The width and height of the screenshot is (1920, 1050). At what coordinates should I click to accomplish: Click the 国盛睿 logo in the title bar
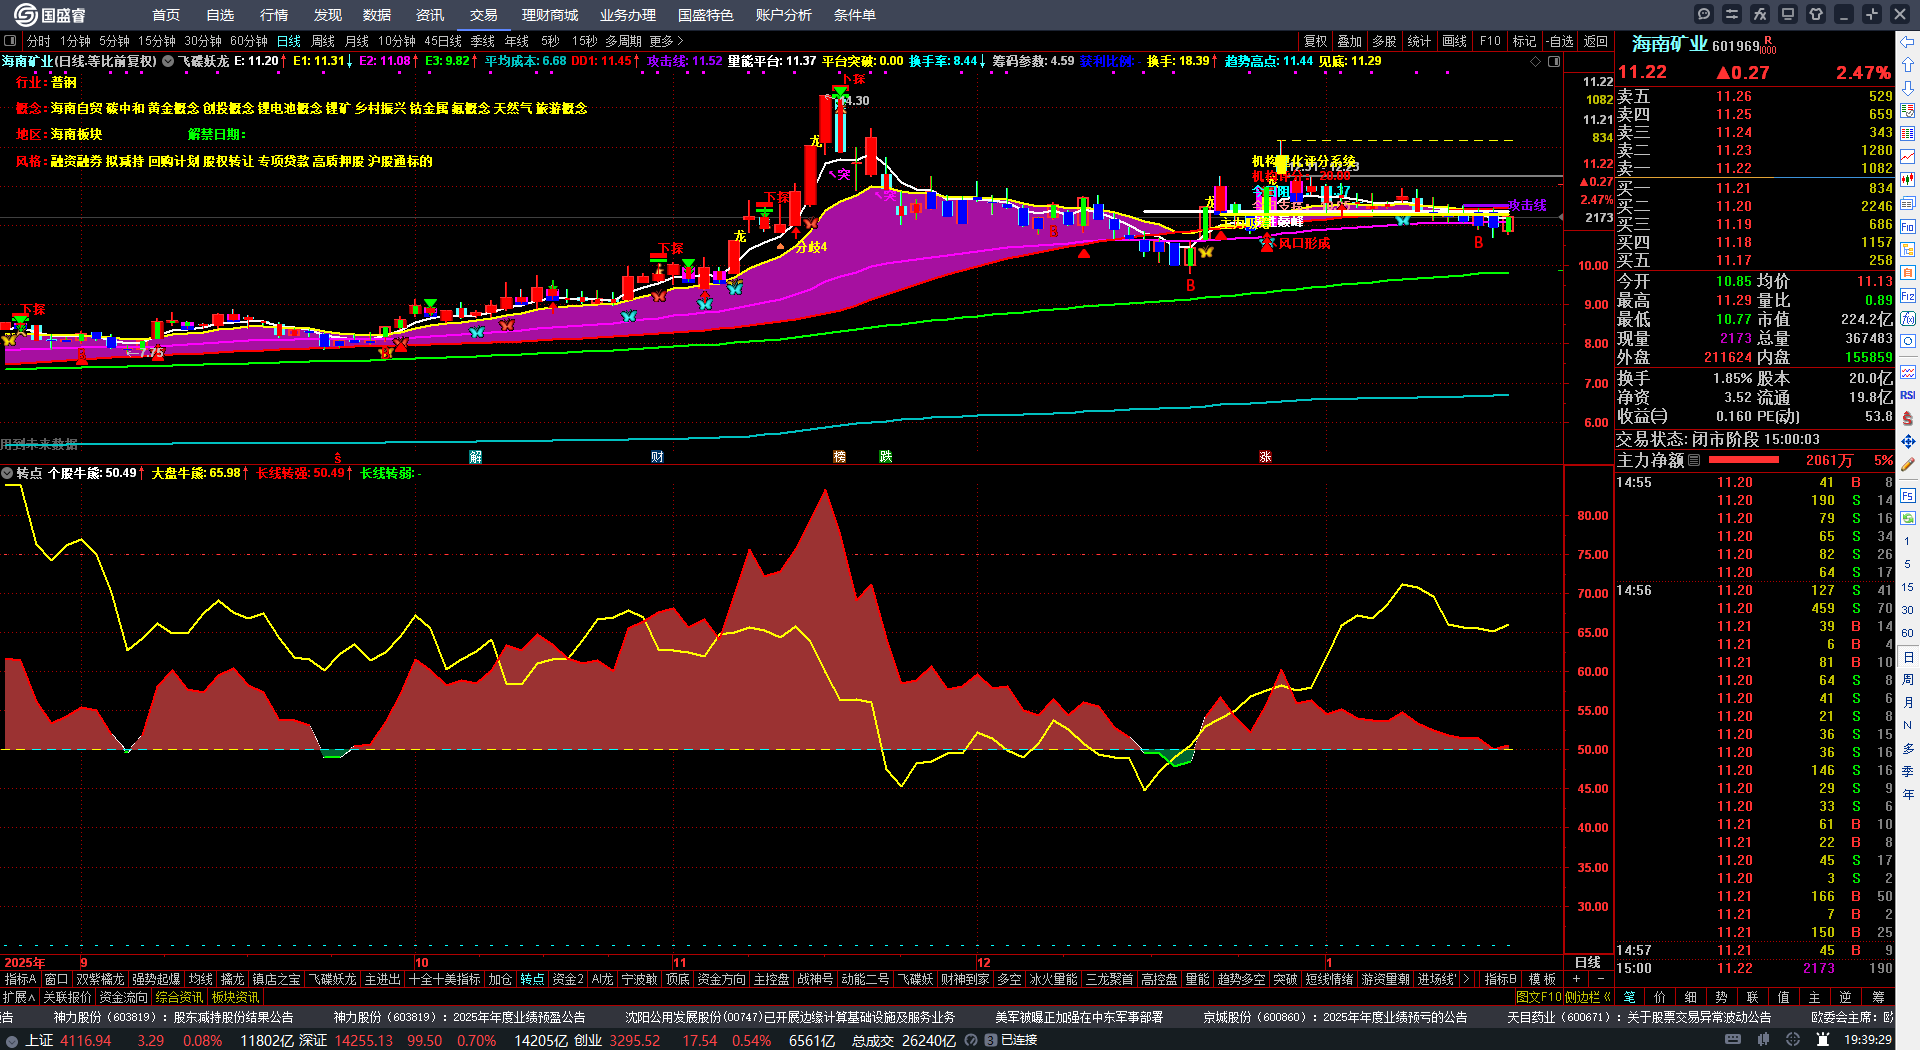[50, 15]
